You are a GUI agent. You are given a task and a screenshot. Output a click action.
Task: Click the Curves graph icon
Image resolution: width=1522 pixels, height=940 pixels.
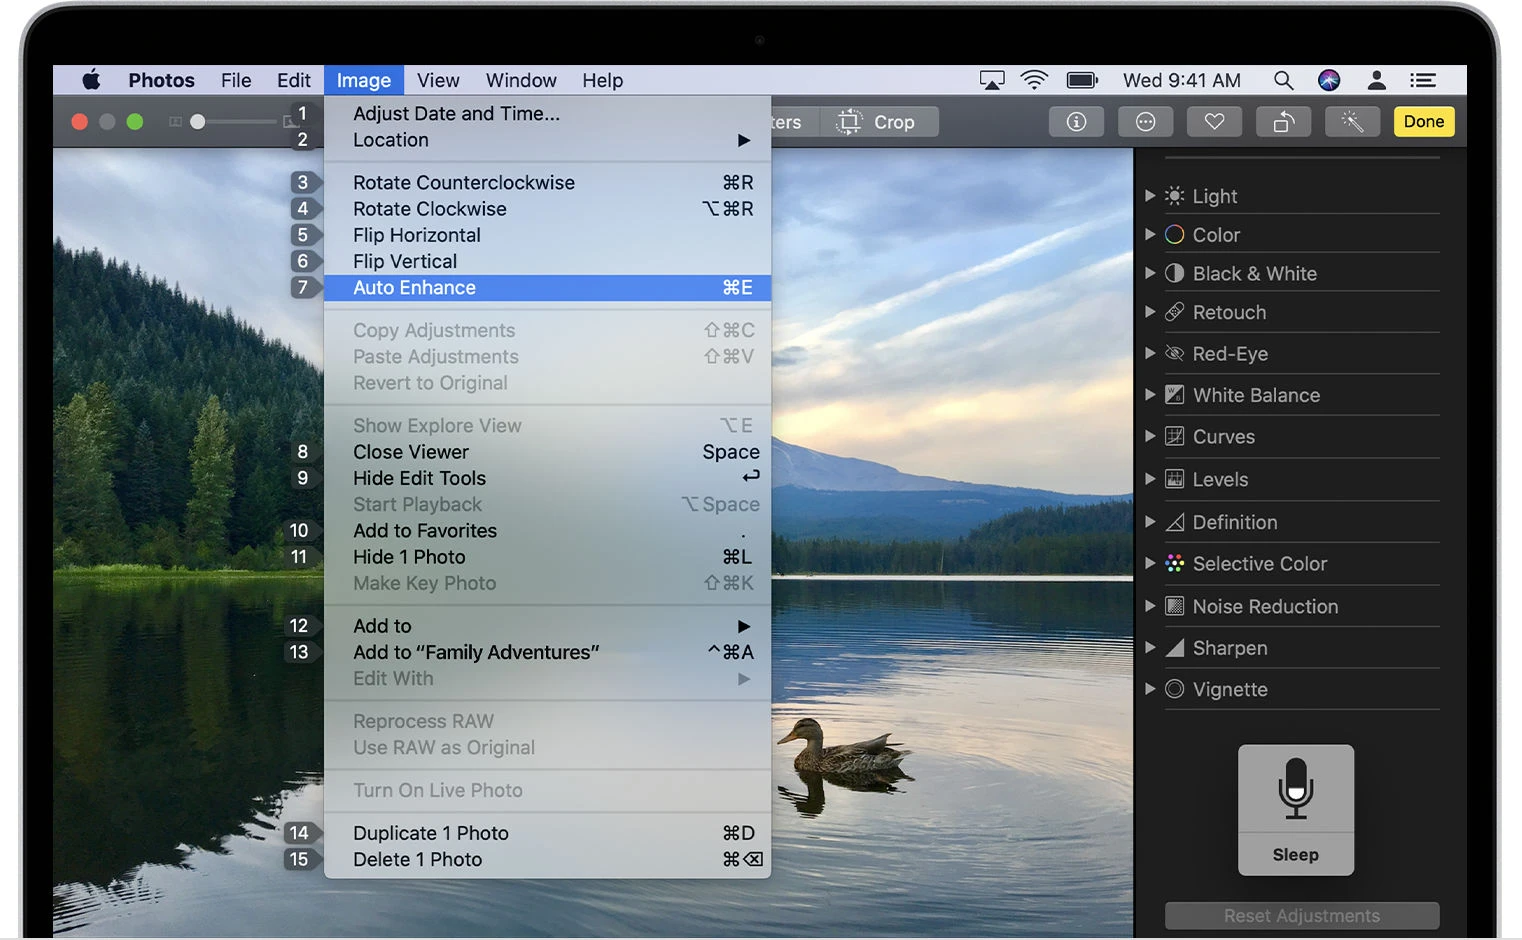(x=1175, y=436)
